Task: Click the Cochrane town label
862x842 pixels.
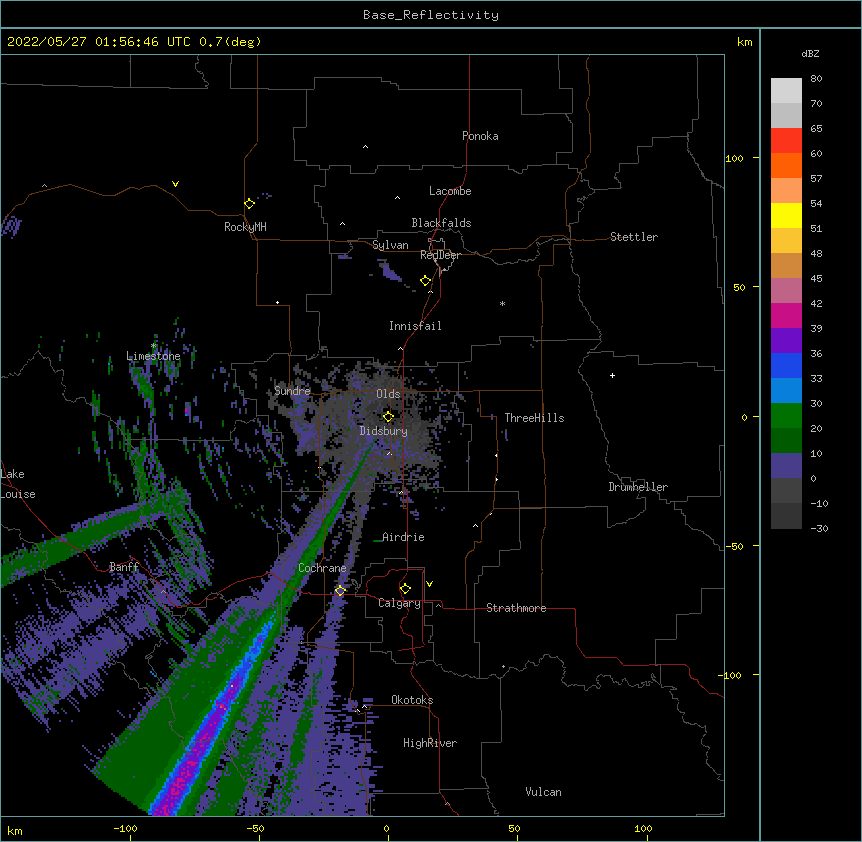Action: (x=322, y=568)
